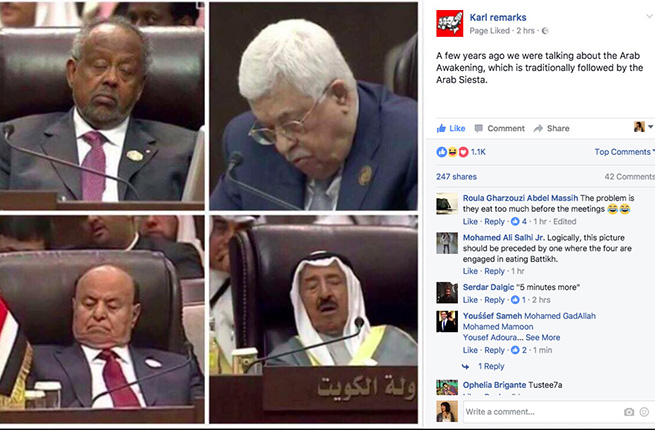Viewport: 655px width, 430px height.
Task: Click the reaction icons next to 1.1K
Action: (452, 152)
